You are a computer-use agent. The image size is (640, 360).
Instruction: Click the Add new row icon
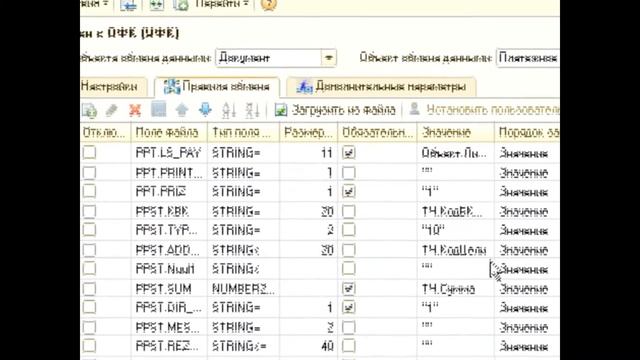pyautogui.click(x=89, y=110)
